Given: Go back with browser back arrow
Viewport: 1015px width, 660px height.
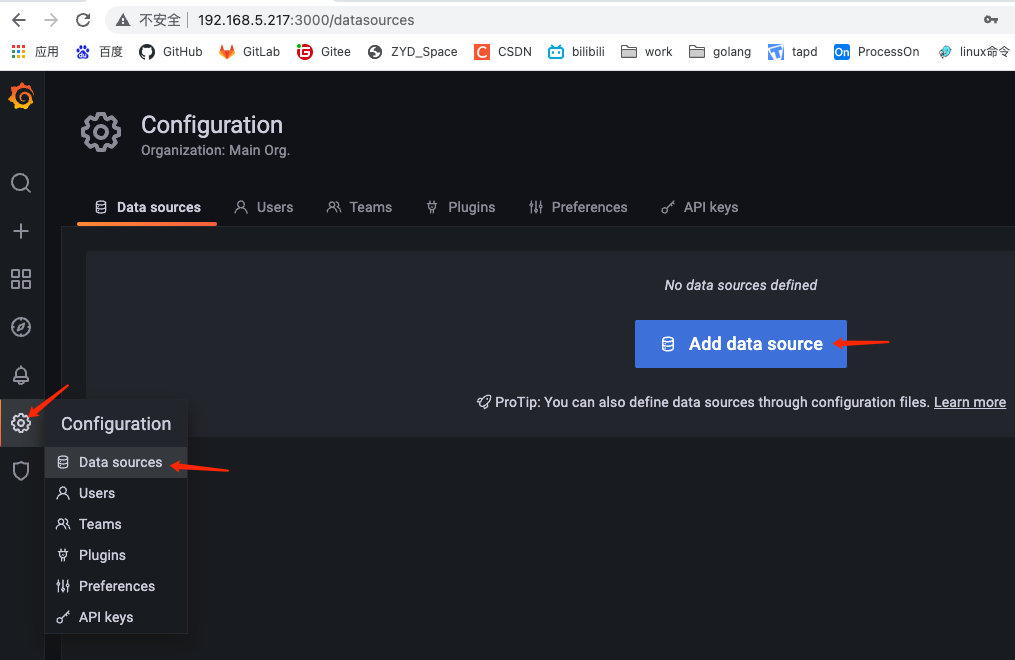Looking at the screenshot, I should click(19, 20).
